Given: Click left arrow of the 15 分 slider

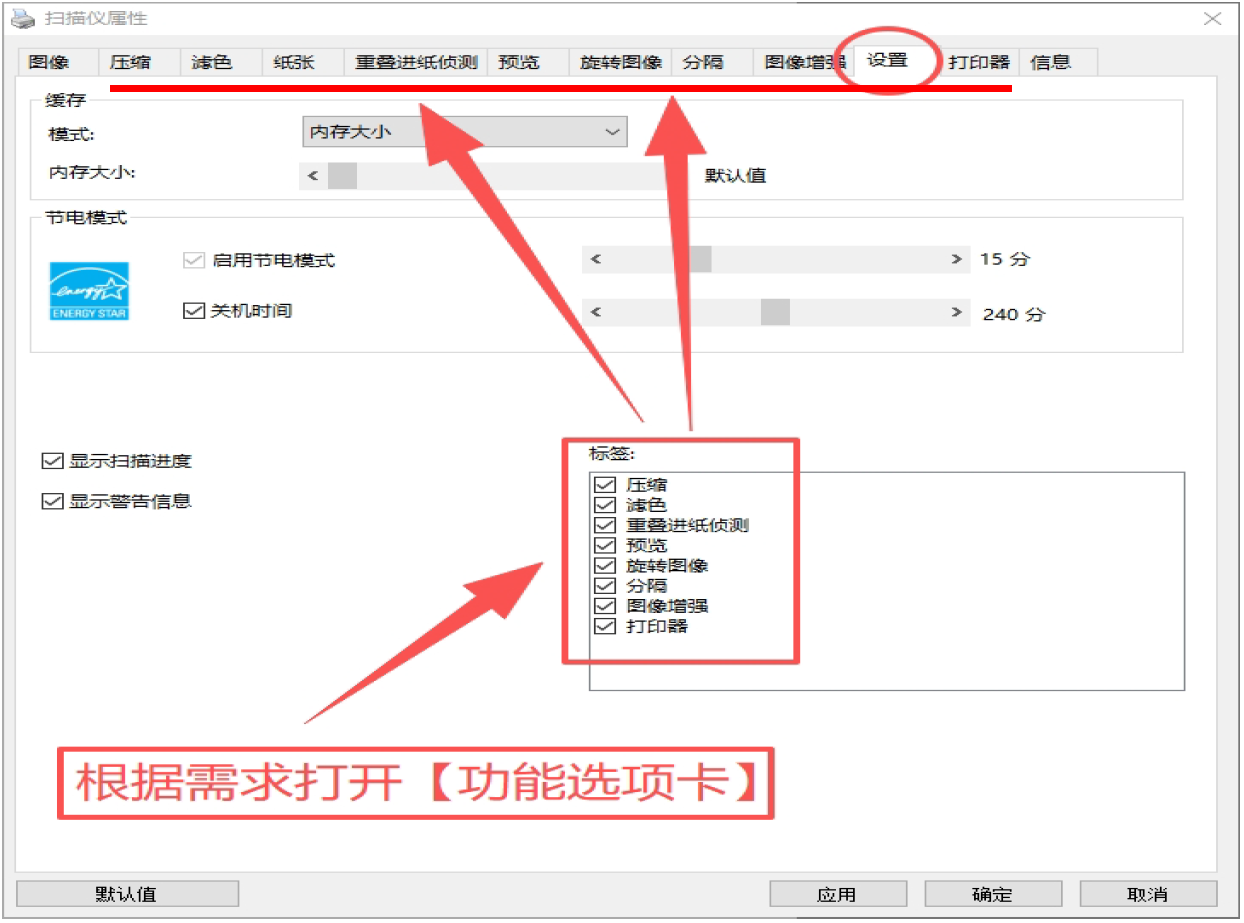Looking at the screenshot, I should pos(595,259).
